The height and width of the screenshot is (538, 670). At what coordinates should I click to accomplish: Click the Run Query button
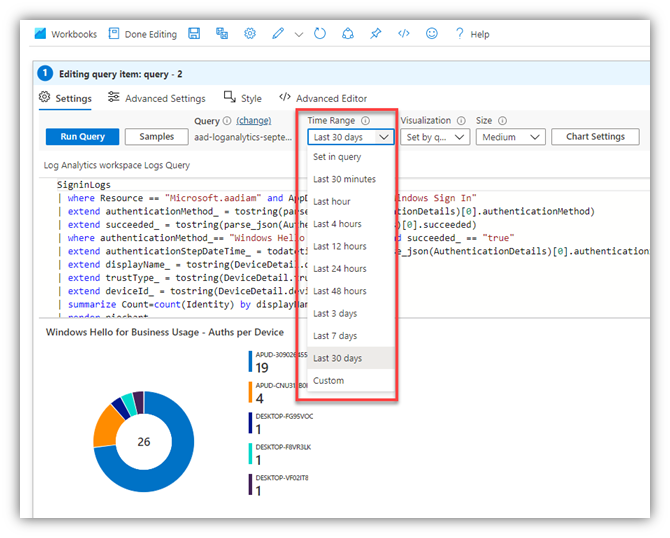pos(82,137)
